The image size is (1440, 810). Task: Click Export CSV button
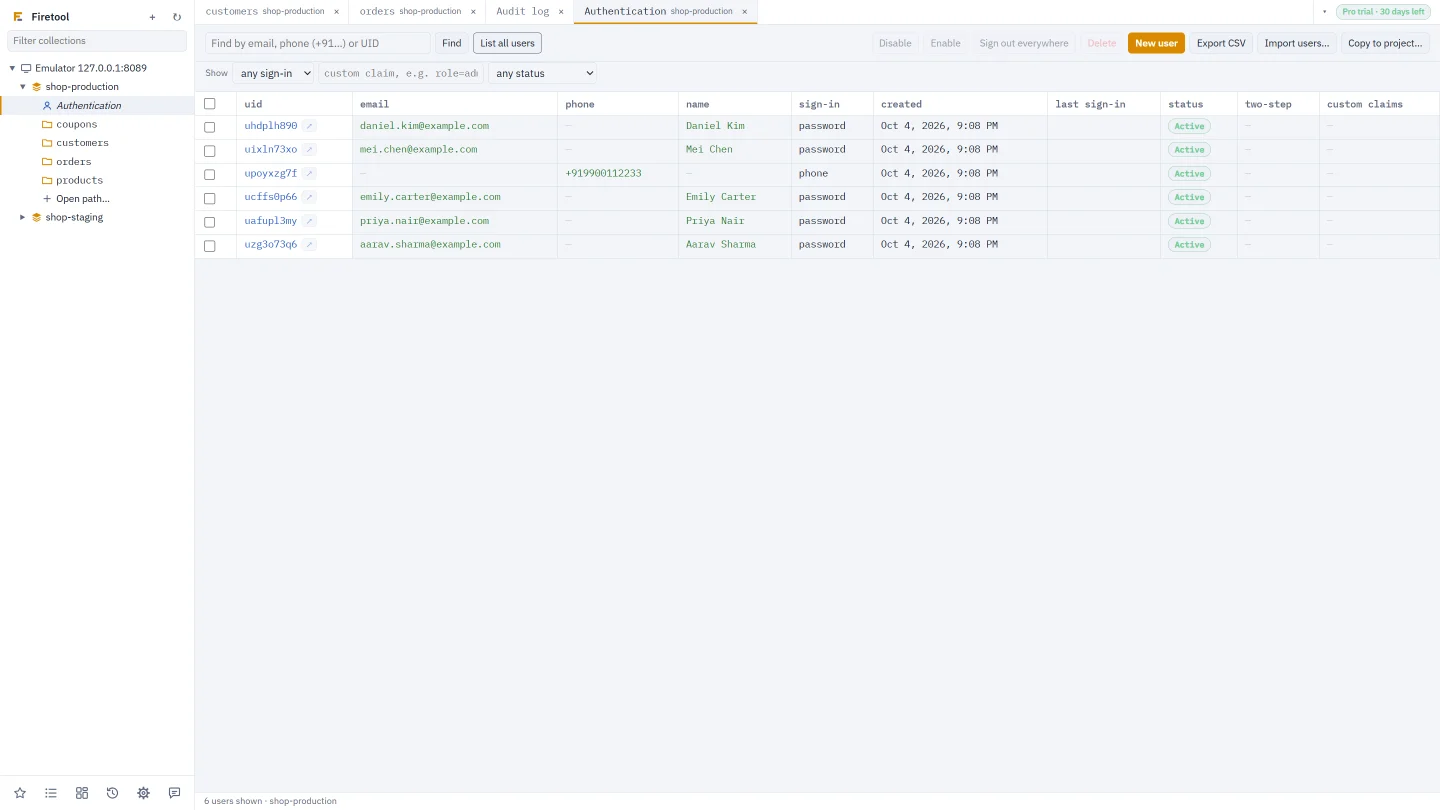tap(1221, 43)
